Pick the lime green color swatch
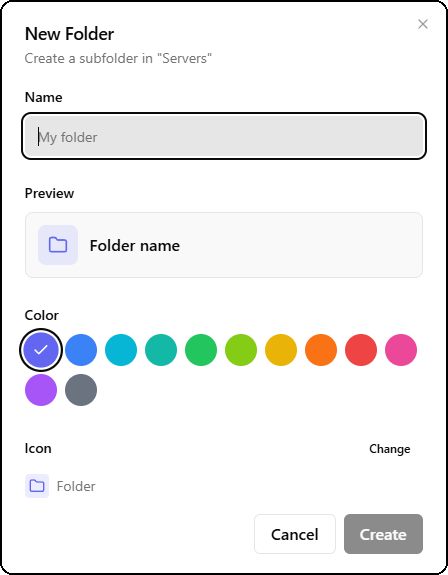Image resolution: width=448 pixels, height=575 pixels. (x=241, y=350)
